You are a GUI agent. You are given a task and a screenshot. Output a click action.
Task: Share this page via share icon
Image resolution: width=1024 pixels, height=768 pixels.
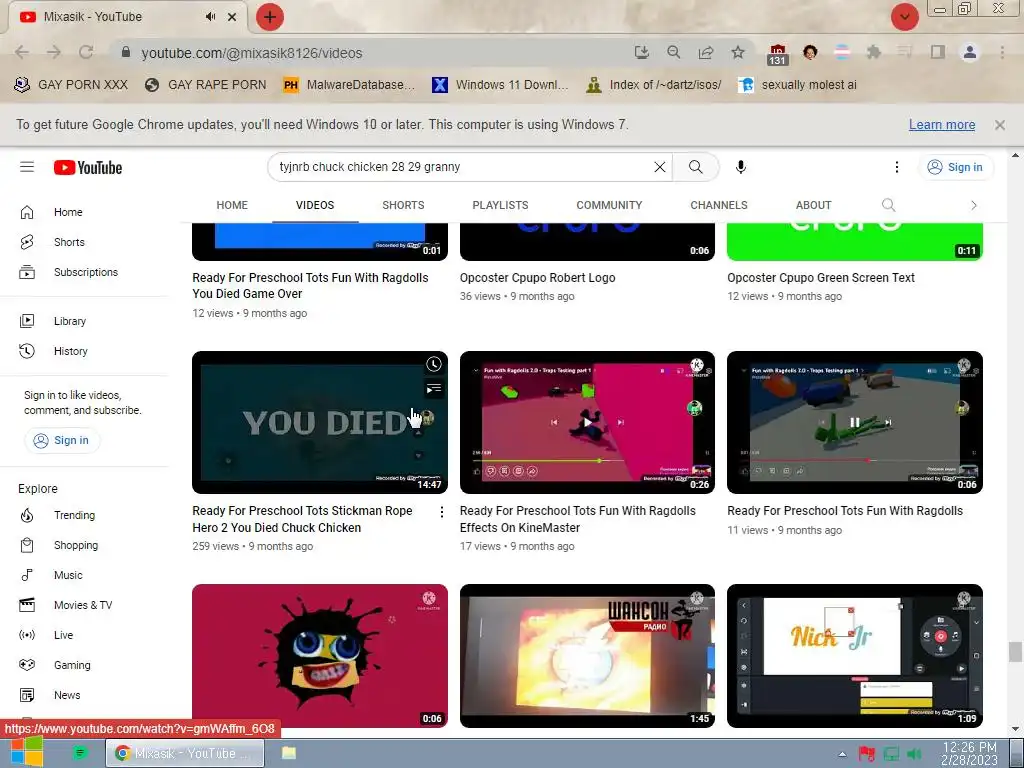coord(706,52)
